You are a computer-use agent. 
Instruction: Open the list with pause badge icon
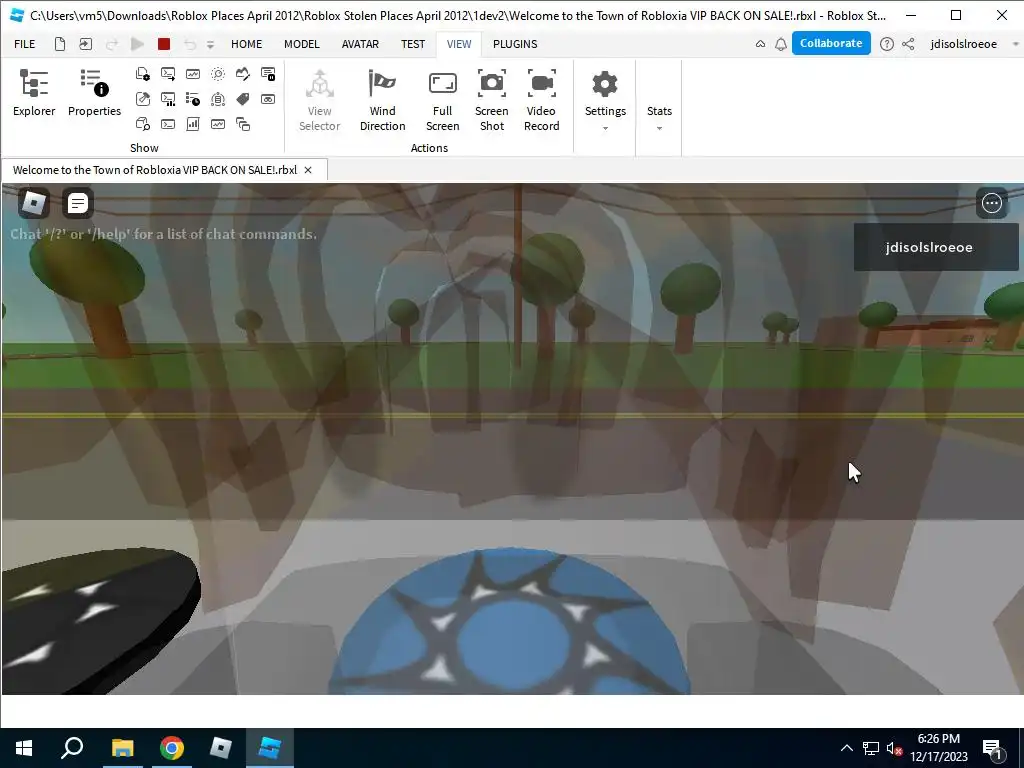268,74
